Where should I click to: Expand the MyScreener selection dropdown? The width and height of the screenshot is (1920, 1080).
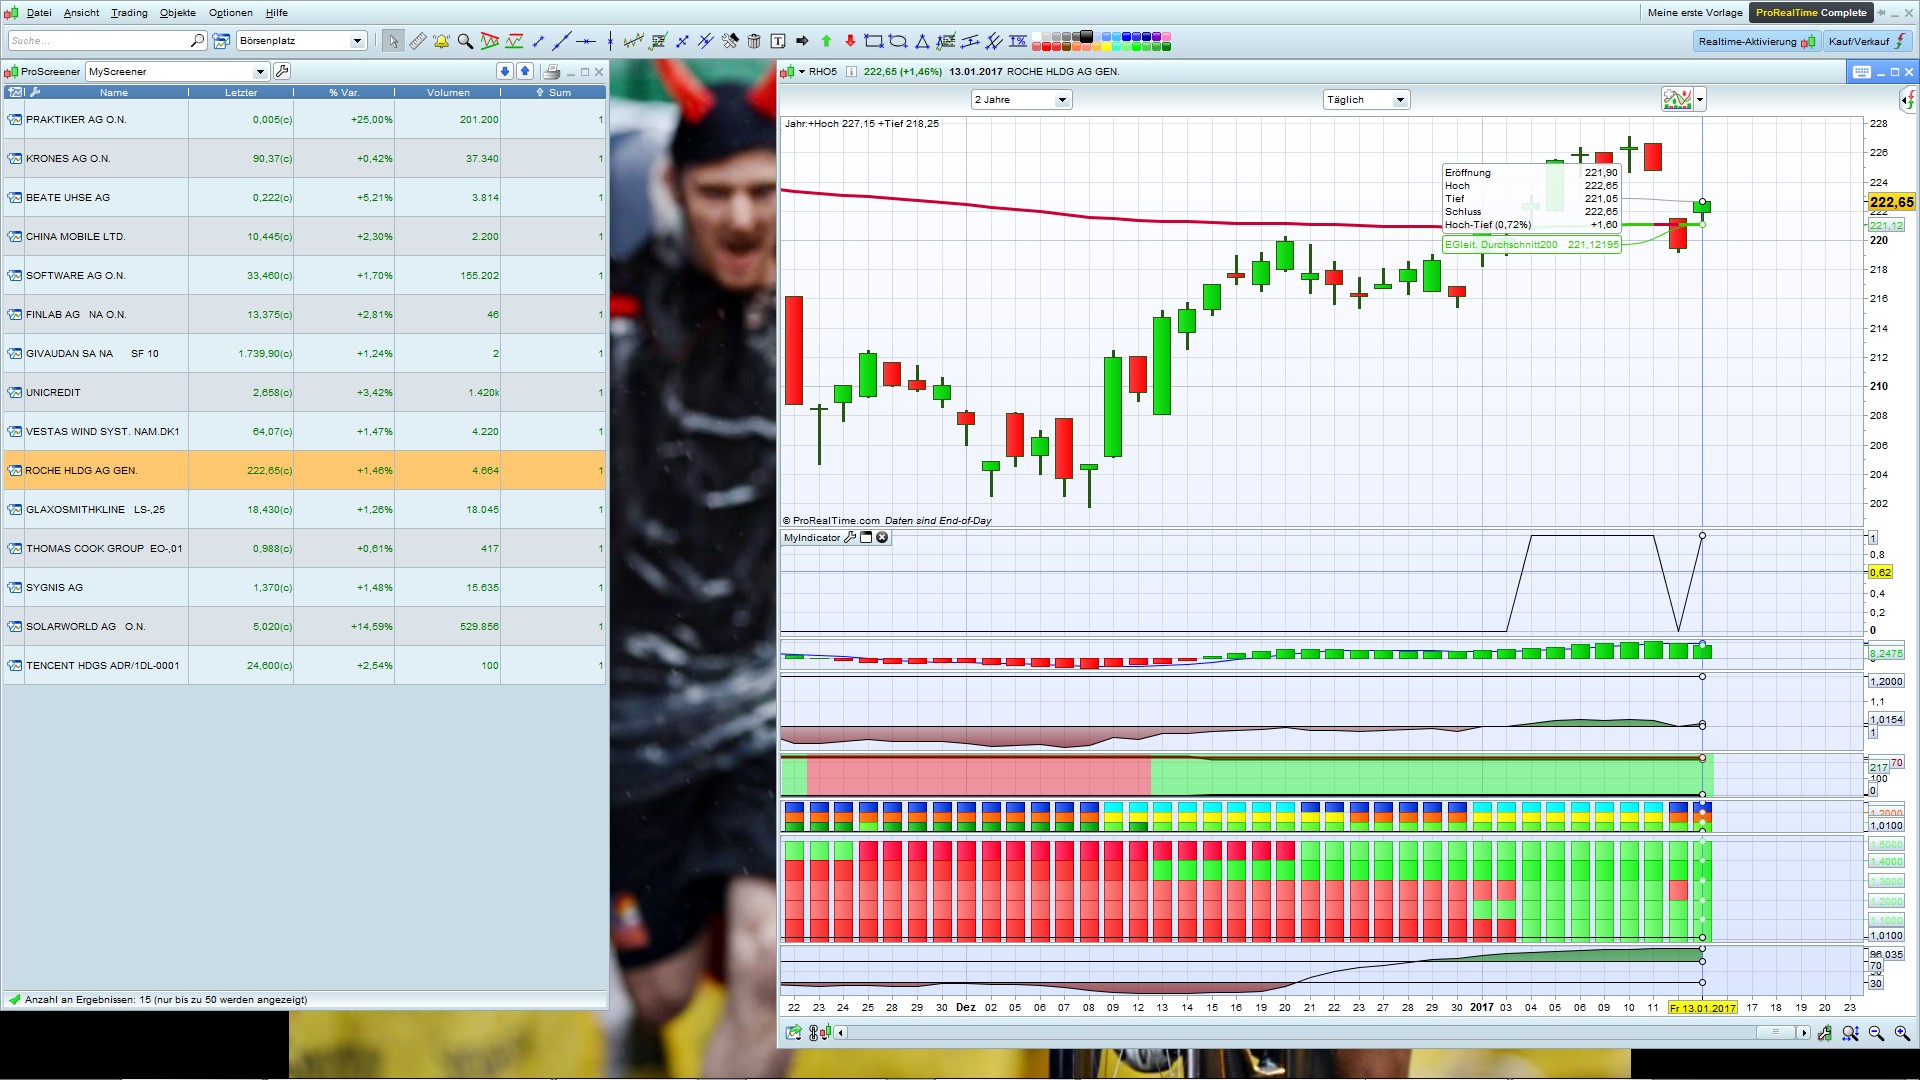[260, 72]
